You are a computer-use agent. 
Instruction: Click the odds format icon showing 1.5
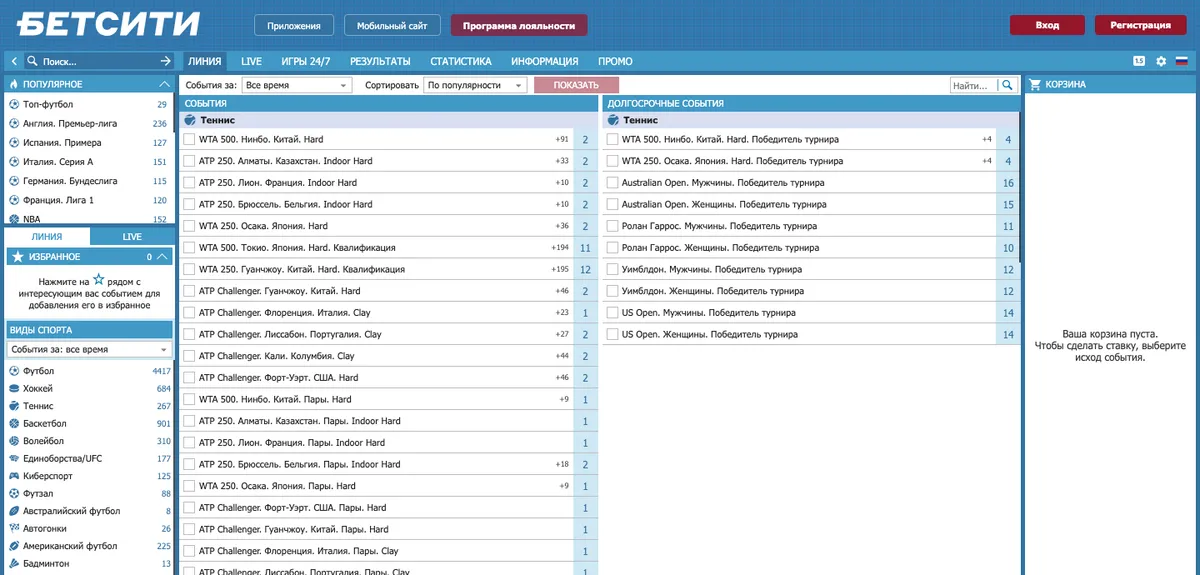pyautogui.click(x=1139, y=61)
